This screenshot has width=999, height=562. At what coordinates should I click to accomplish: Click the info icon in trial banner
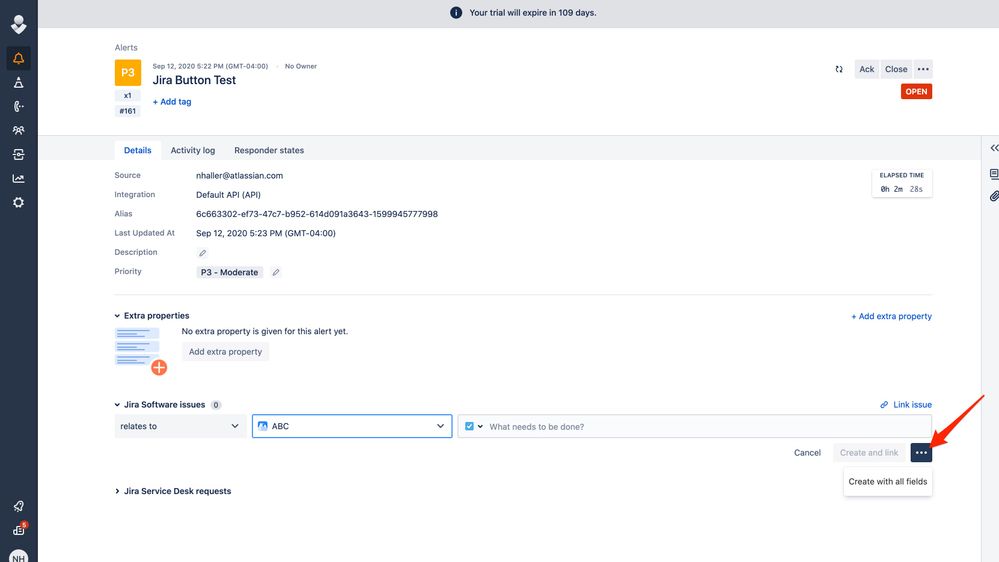pos(456,13)
